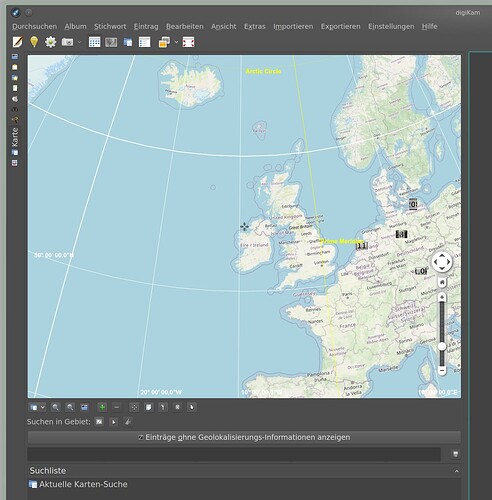Collapse the Suchliste panel chevron

pos(456,471)
